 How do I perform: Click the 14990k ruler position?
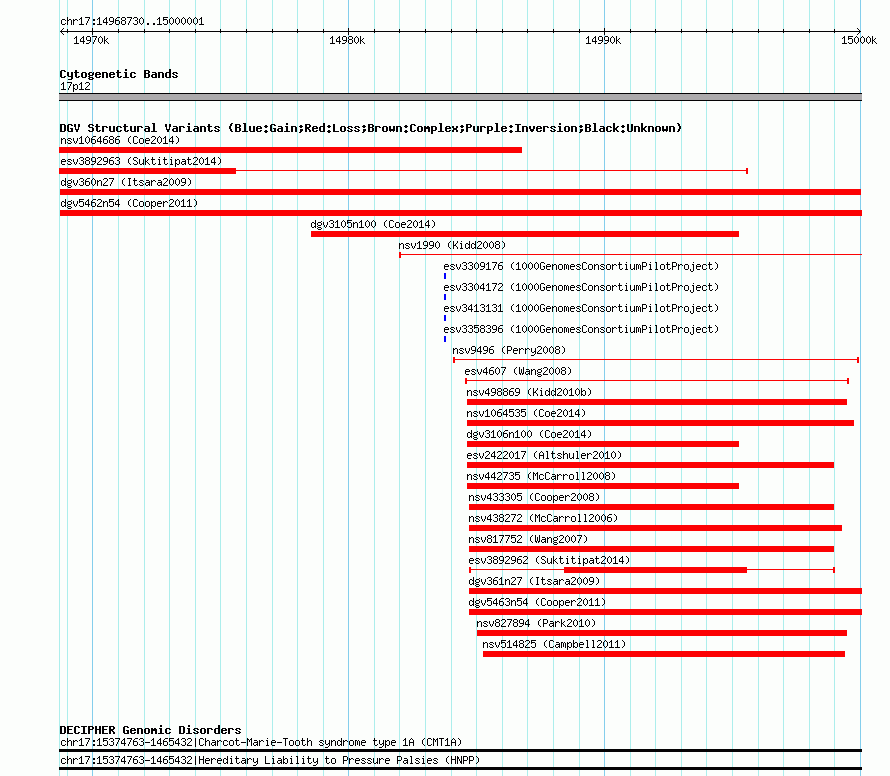coord(603,40)
